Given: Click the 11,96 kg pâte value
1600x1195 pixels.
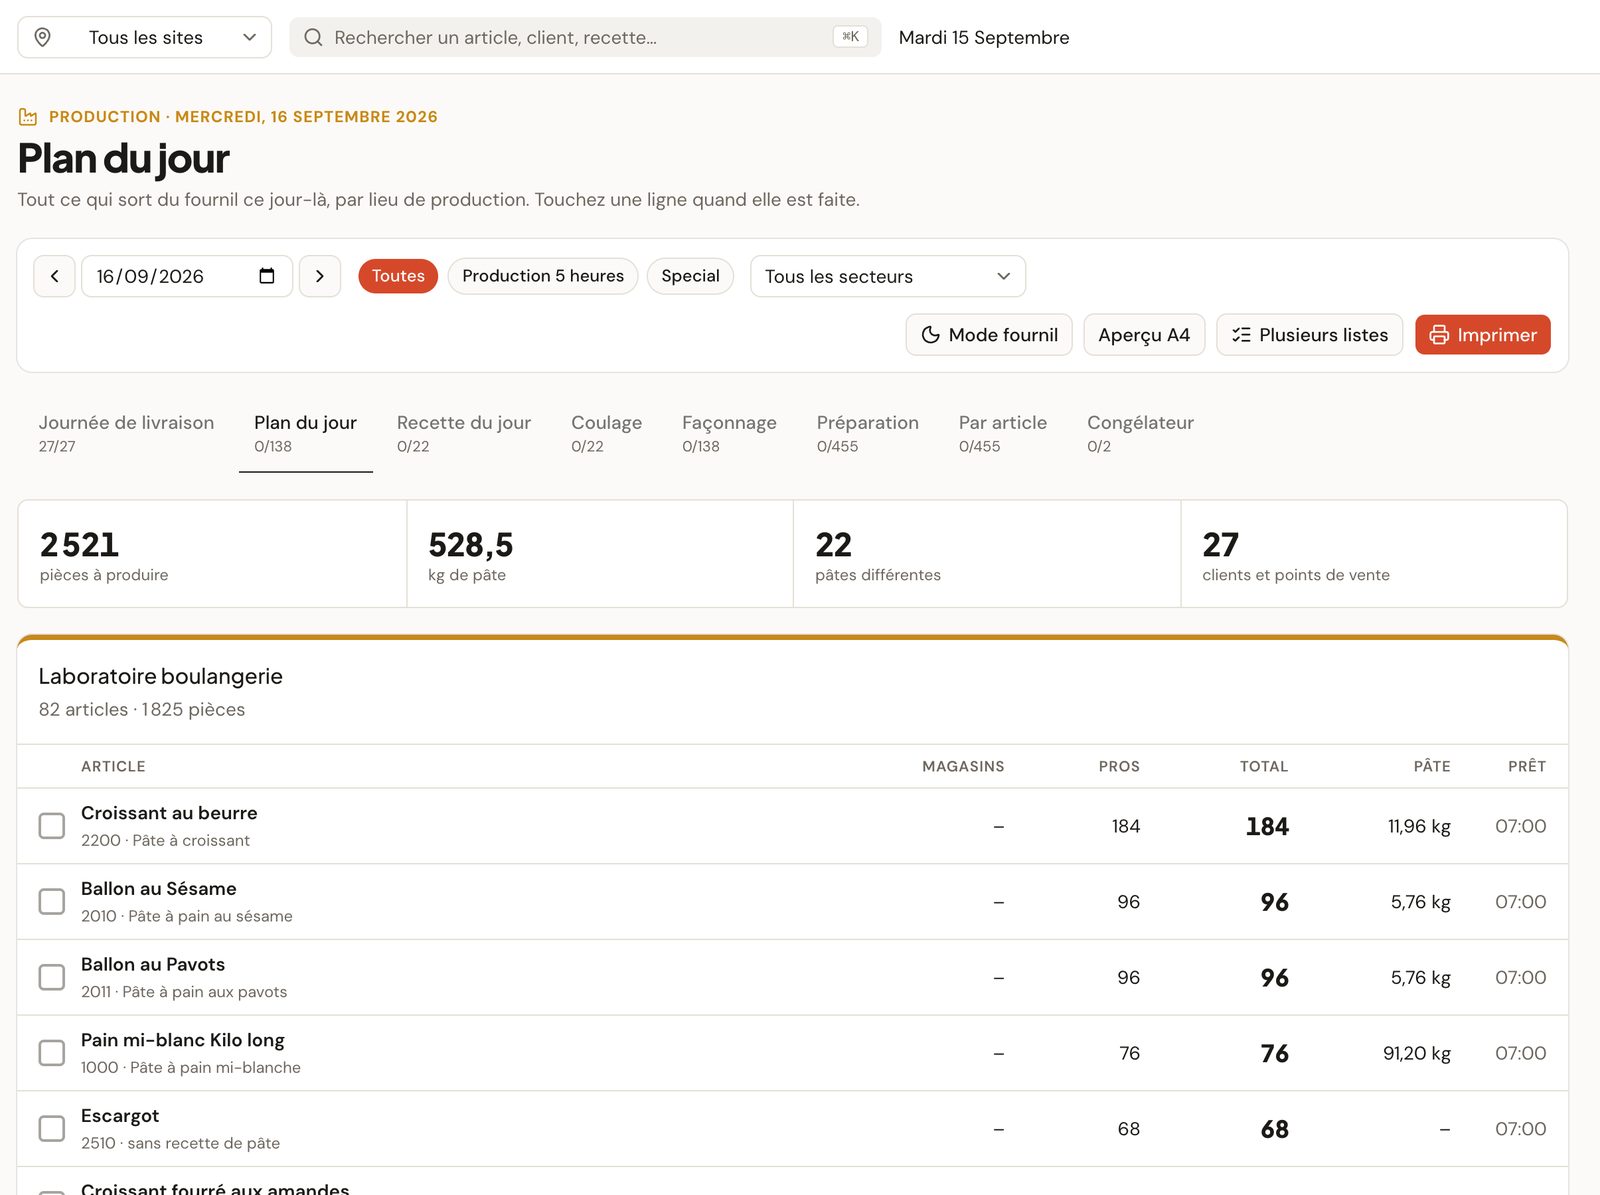Looking at the screenshot, I should 1419,826.
